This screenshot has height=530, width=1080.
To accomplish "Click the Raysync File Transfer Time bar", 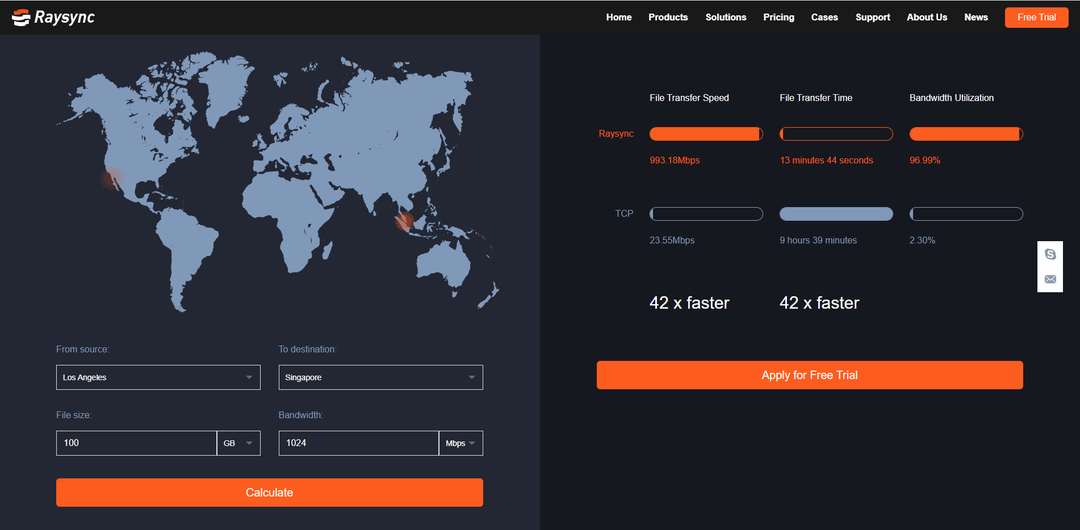I will tap(836, 134).
